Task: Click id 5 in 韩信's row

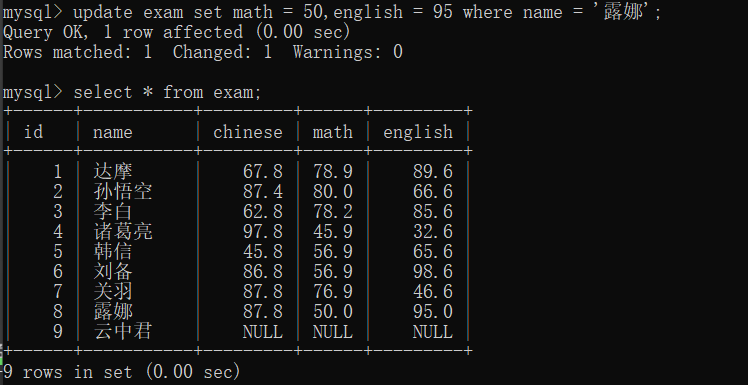Action: [58, 252]
